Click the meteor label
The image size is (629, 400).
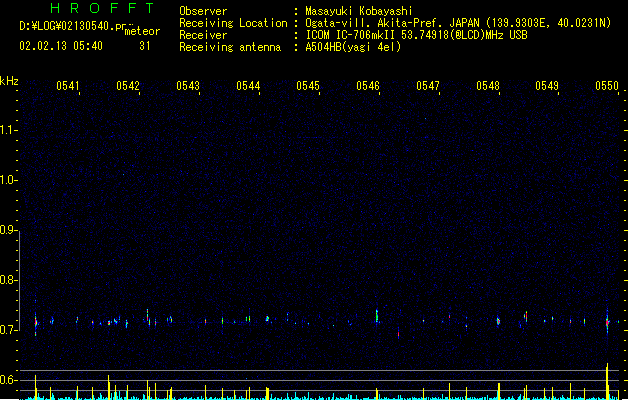point(142,31)
